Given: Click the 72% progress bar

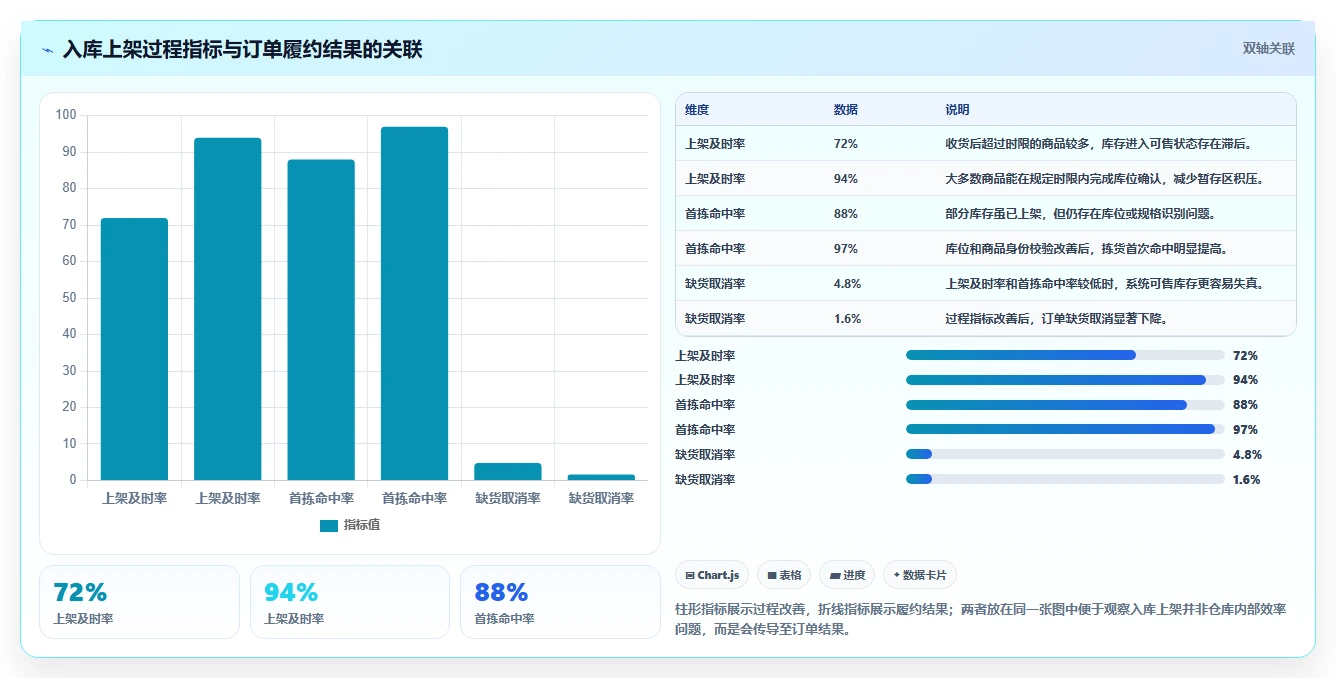Looking at the screenshot, I should [1065, 355].
